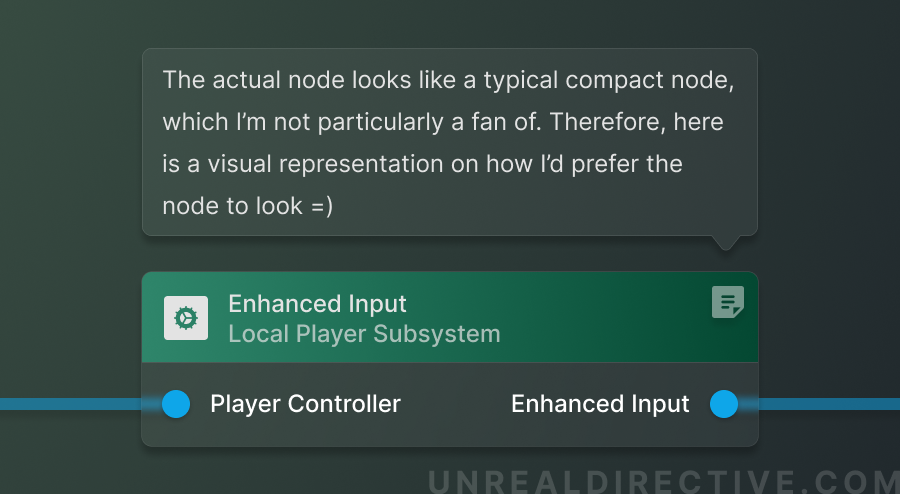Toggle the comment note icon on the node
The height and width of the screenshot is (494, 900).
tap(727, 302)
